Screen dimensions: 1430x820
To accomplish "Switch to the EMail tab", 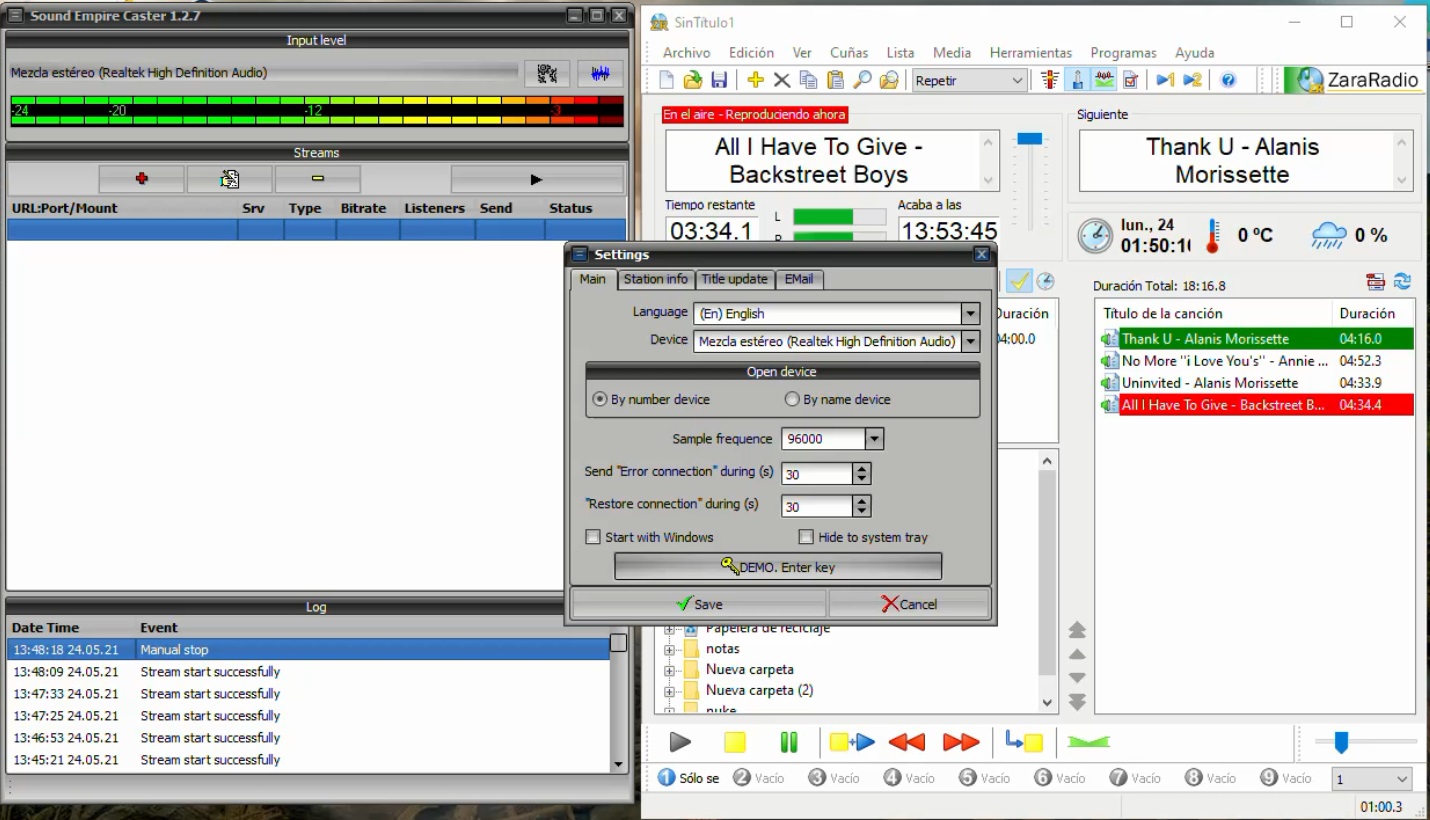I will pyautogui.click(x=799, y=279).
